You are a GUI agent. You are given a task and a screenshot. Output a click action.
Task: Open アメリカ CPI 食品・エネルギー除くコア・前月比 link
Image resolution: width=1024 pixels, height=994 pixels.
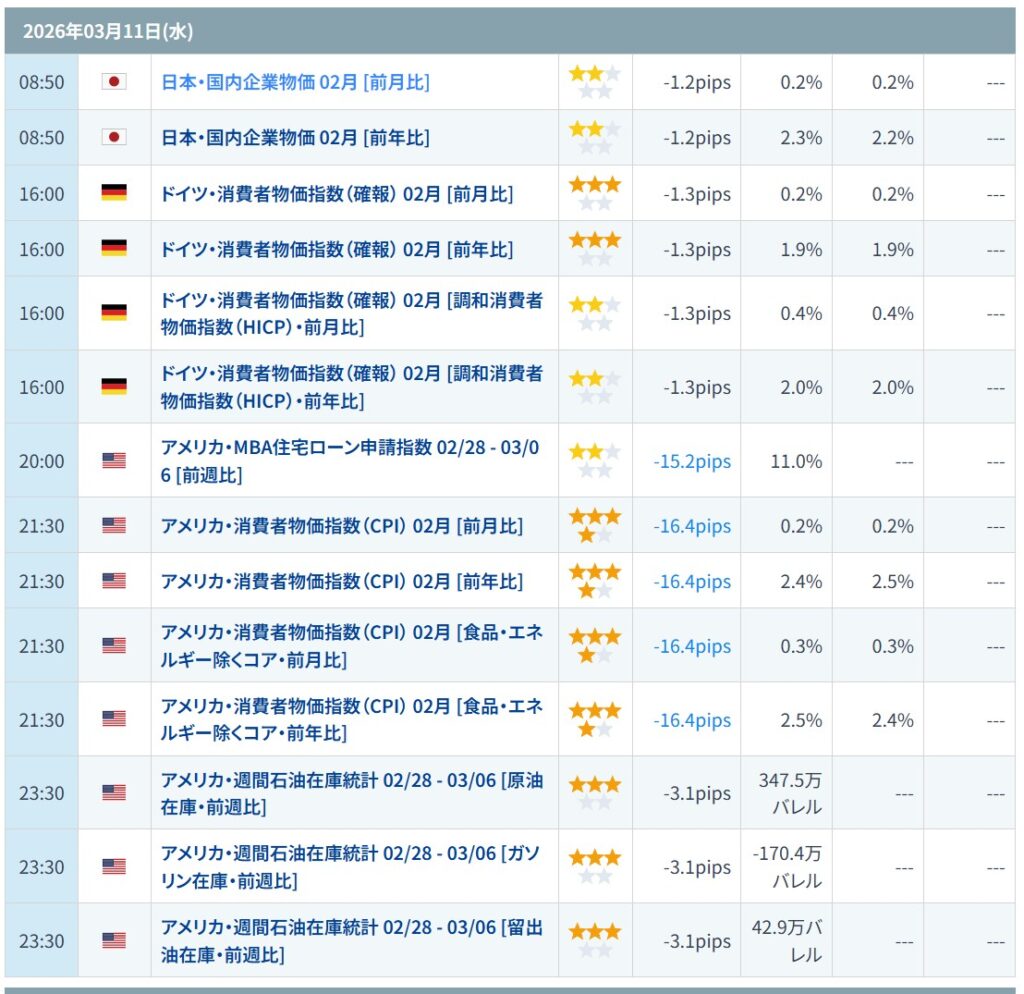coord(352,646)
